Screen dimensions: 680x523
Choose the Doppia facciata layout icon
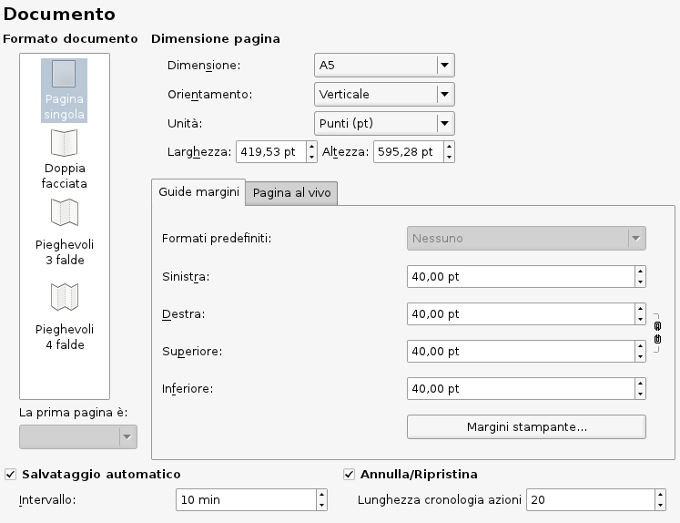click(64, 143)
